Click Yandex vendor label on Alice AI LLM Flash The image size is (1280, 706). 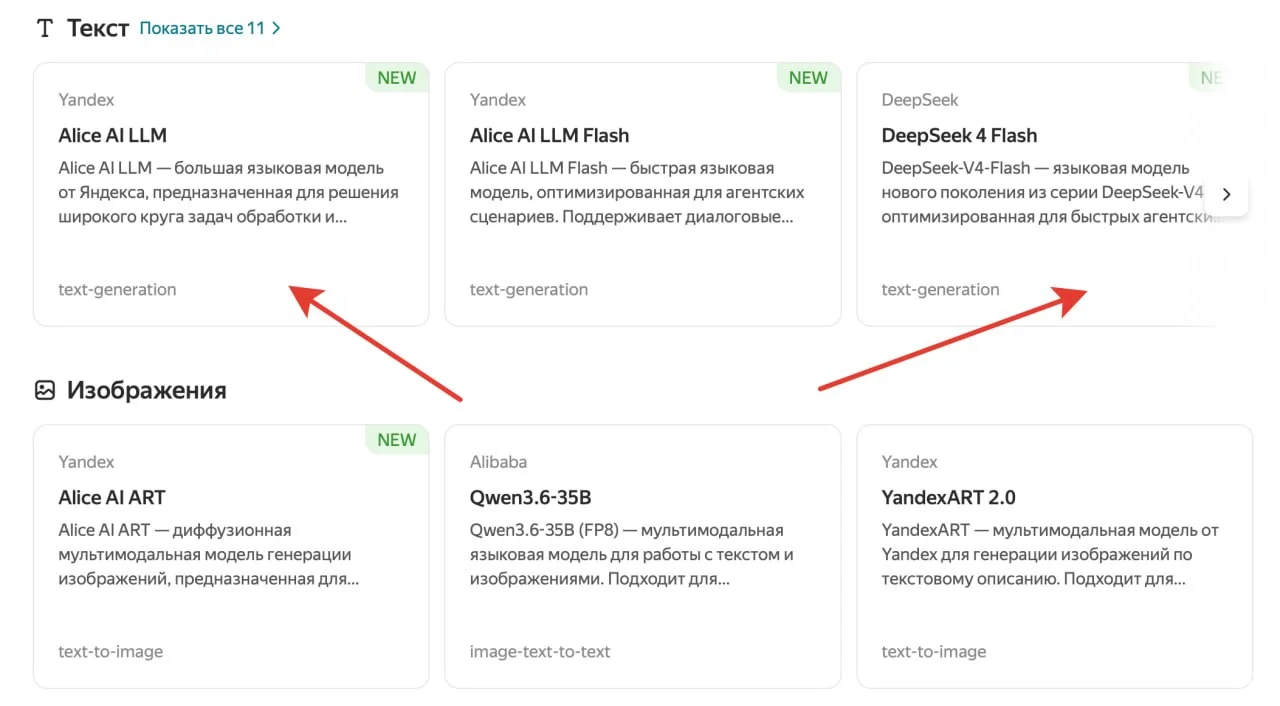[498, 100]
